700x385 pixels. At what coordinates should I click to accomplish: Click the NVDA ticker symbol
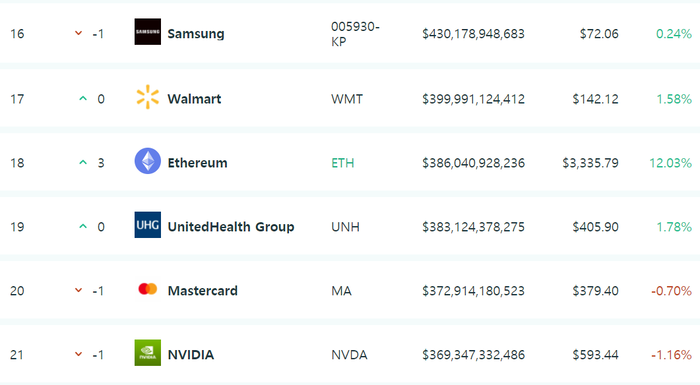349,355
